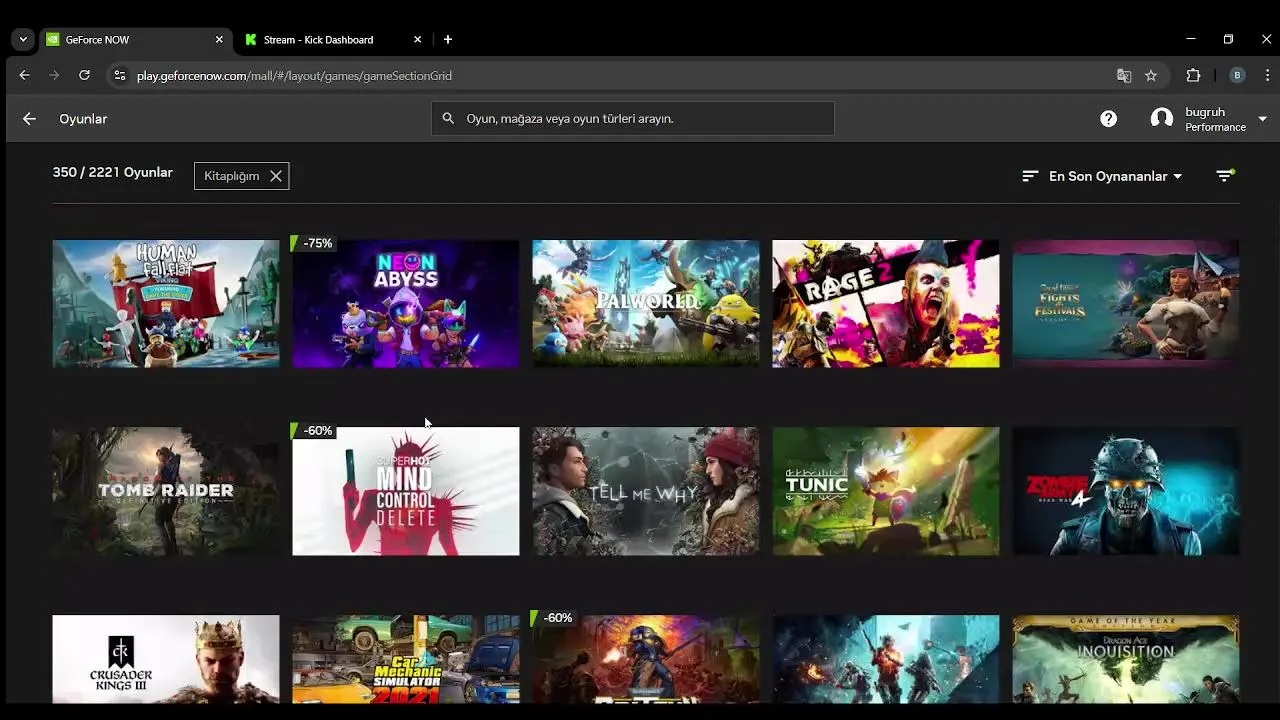
Task: Open the tab search dropdown
Action: (22, 39)
